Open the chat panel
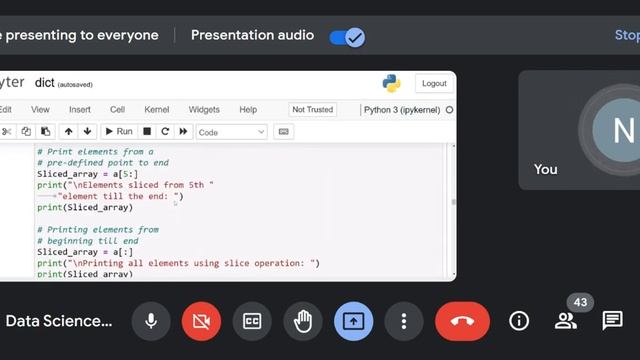This screenshot has height=360, width=640. coord(612,321)
